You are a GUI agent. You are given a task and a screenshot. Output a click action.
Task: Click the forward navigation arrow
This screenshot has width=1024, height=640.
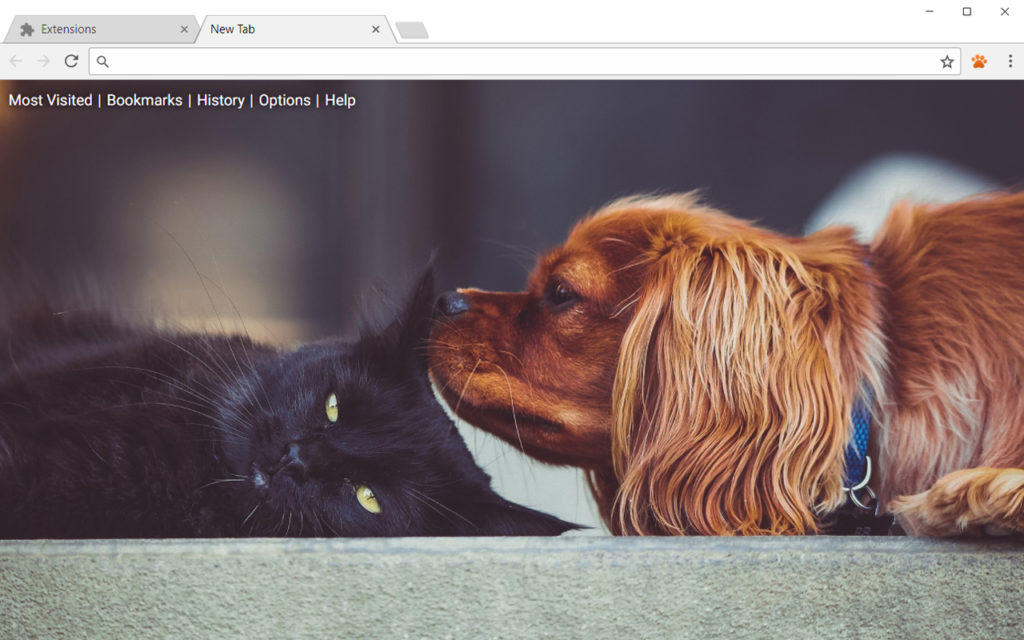42,60
